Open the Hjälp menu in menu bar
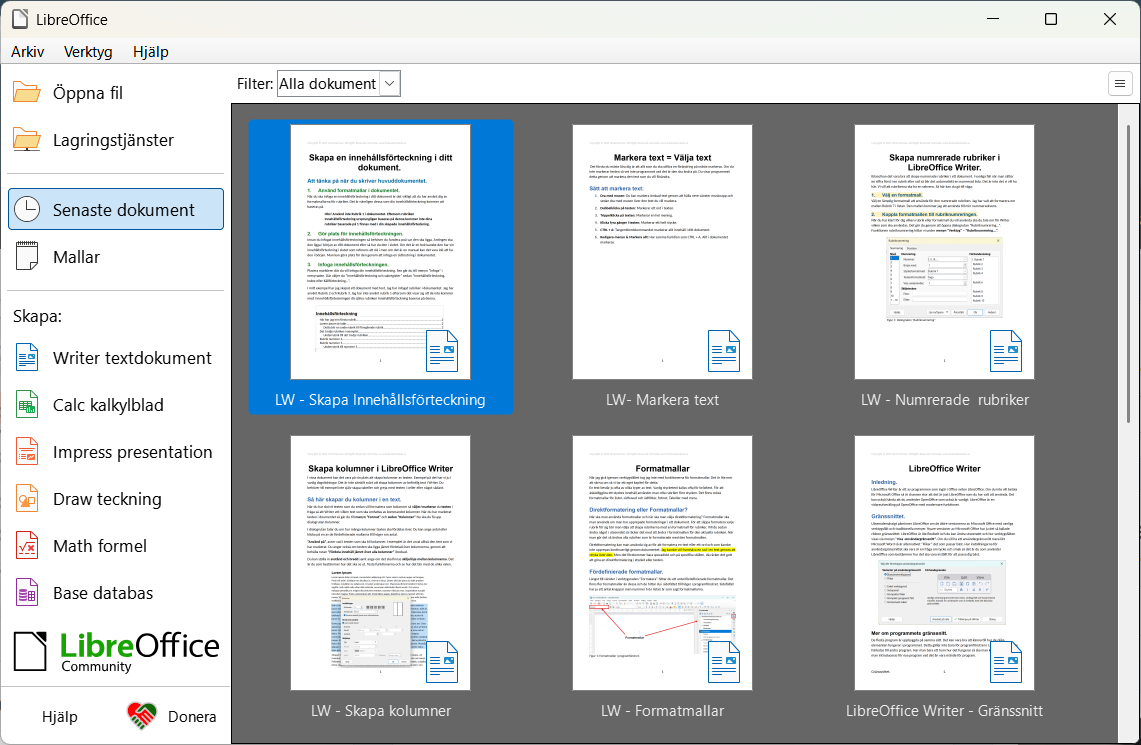The width and height of the screenshot is (1141, 745). (151, 52)
